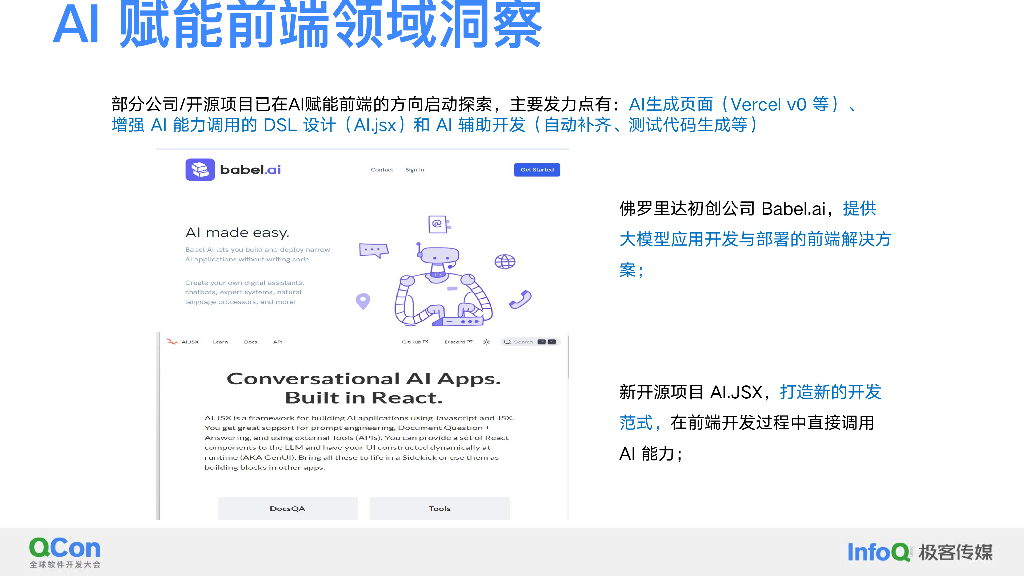Click the blue Get Started button
The image size is (1024, 576).
[537, 170]
